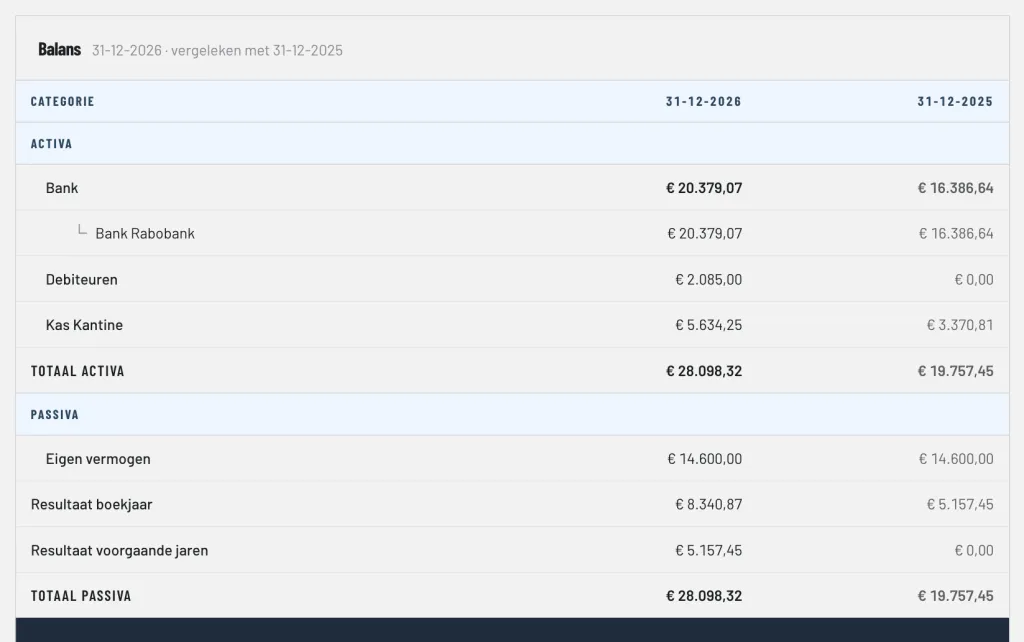This screenshot has height=642, width=1024.
Task: Click the CATEGORIE column header
Action: click(63, 101)
